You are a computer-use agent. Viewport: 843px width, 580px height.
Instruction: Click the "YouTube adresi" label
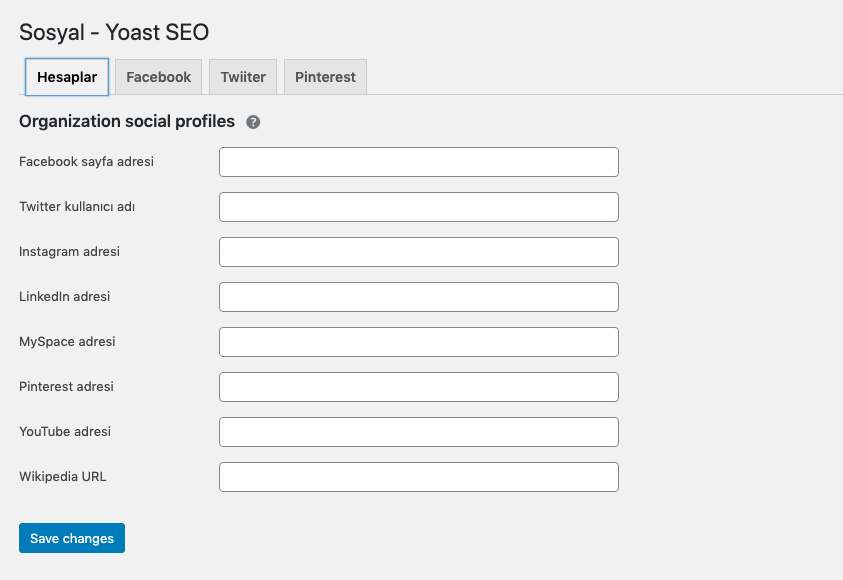point(65,432)
